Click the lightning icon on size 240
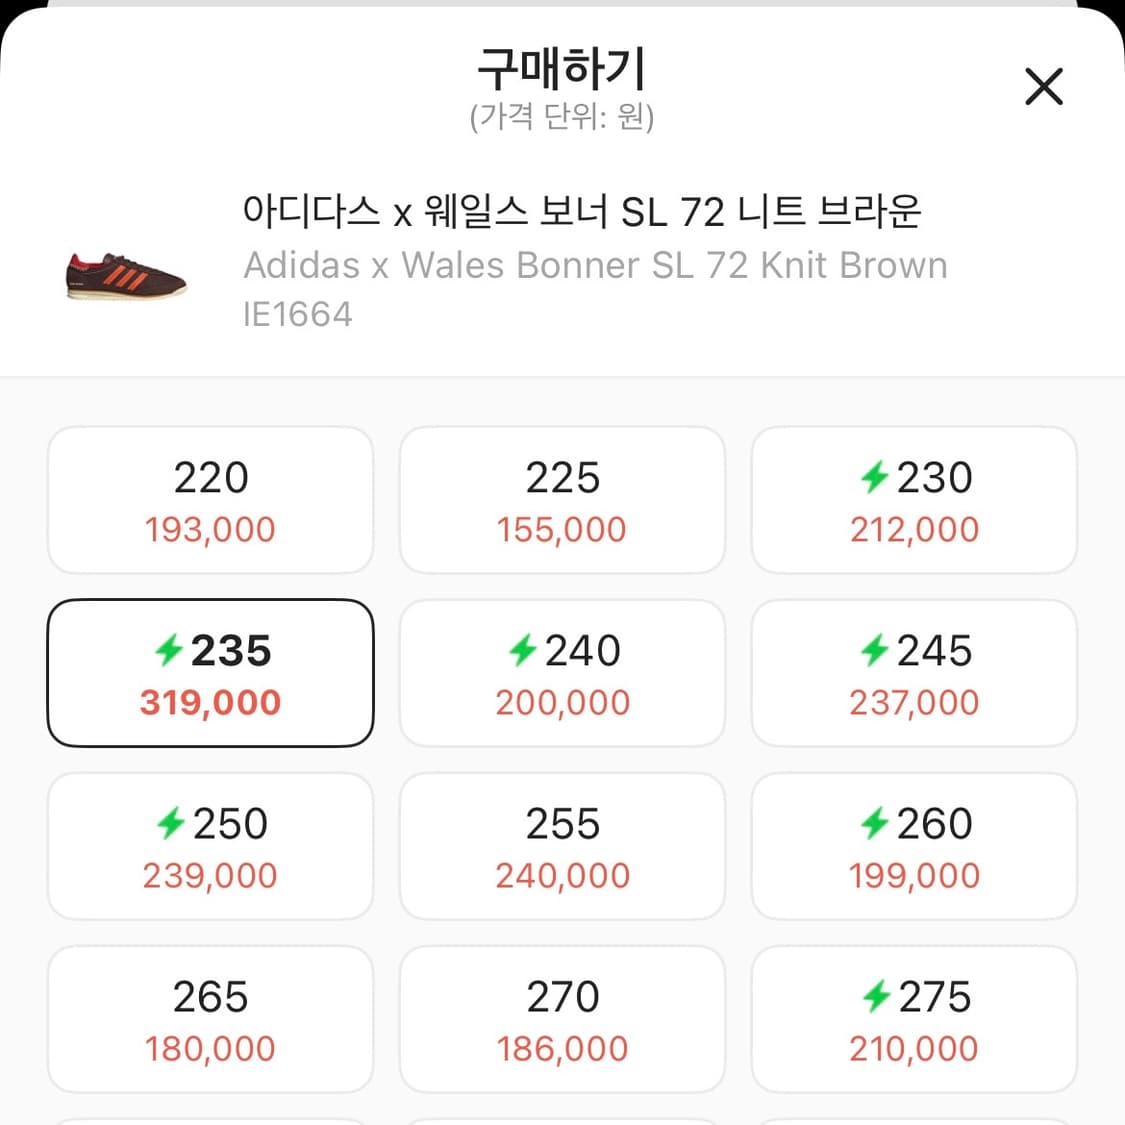Viewport: 1125px width, 1125px height. pos(524,651)
